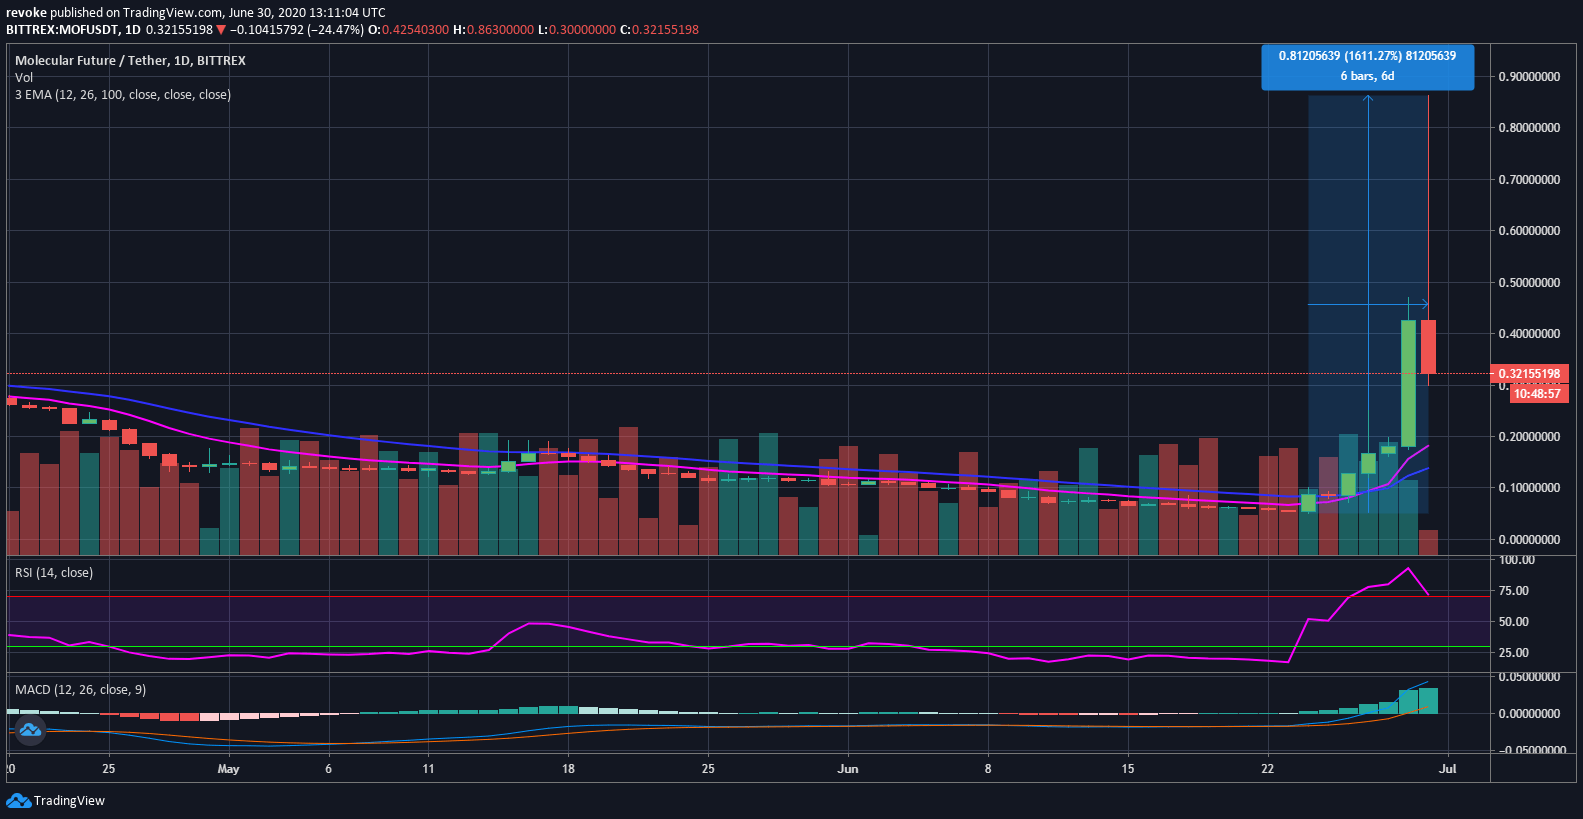1583x819 pixels.
Task: Click the countdown timer label 10:48:57
Action: click(1537, 394)
